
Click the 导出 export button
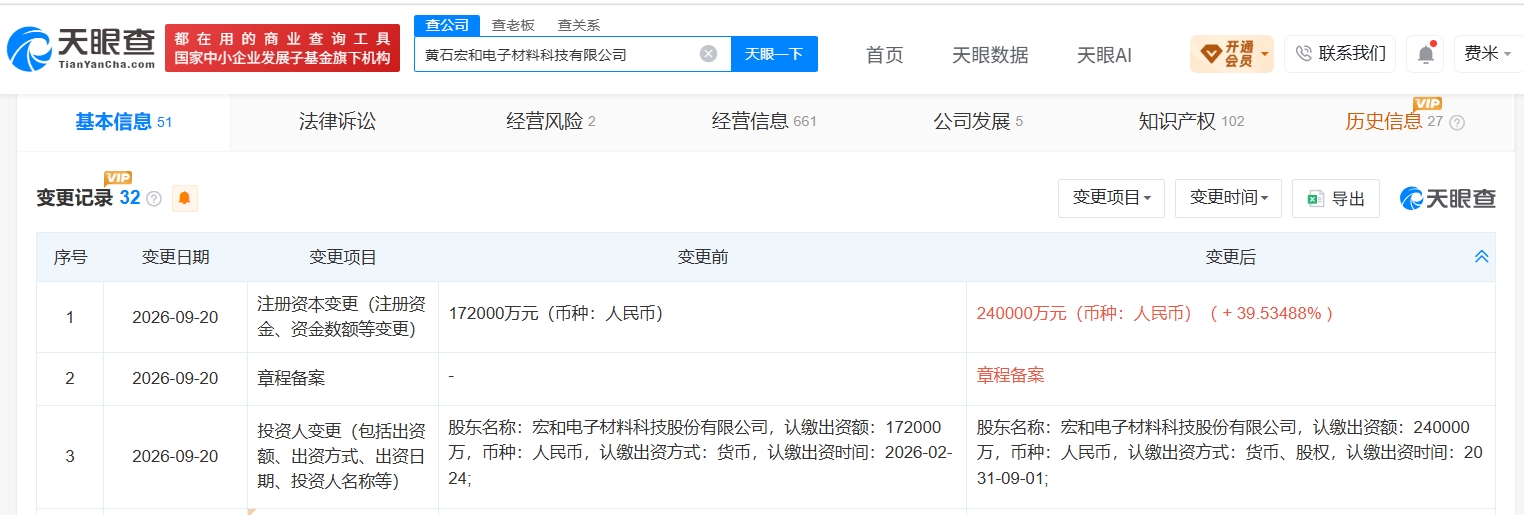click(x=1336, y=198)
